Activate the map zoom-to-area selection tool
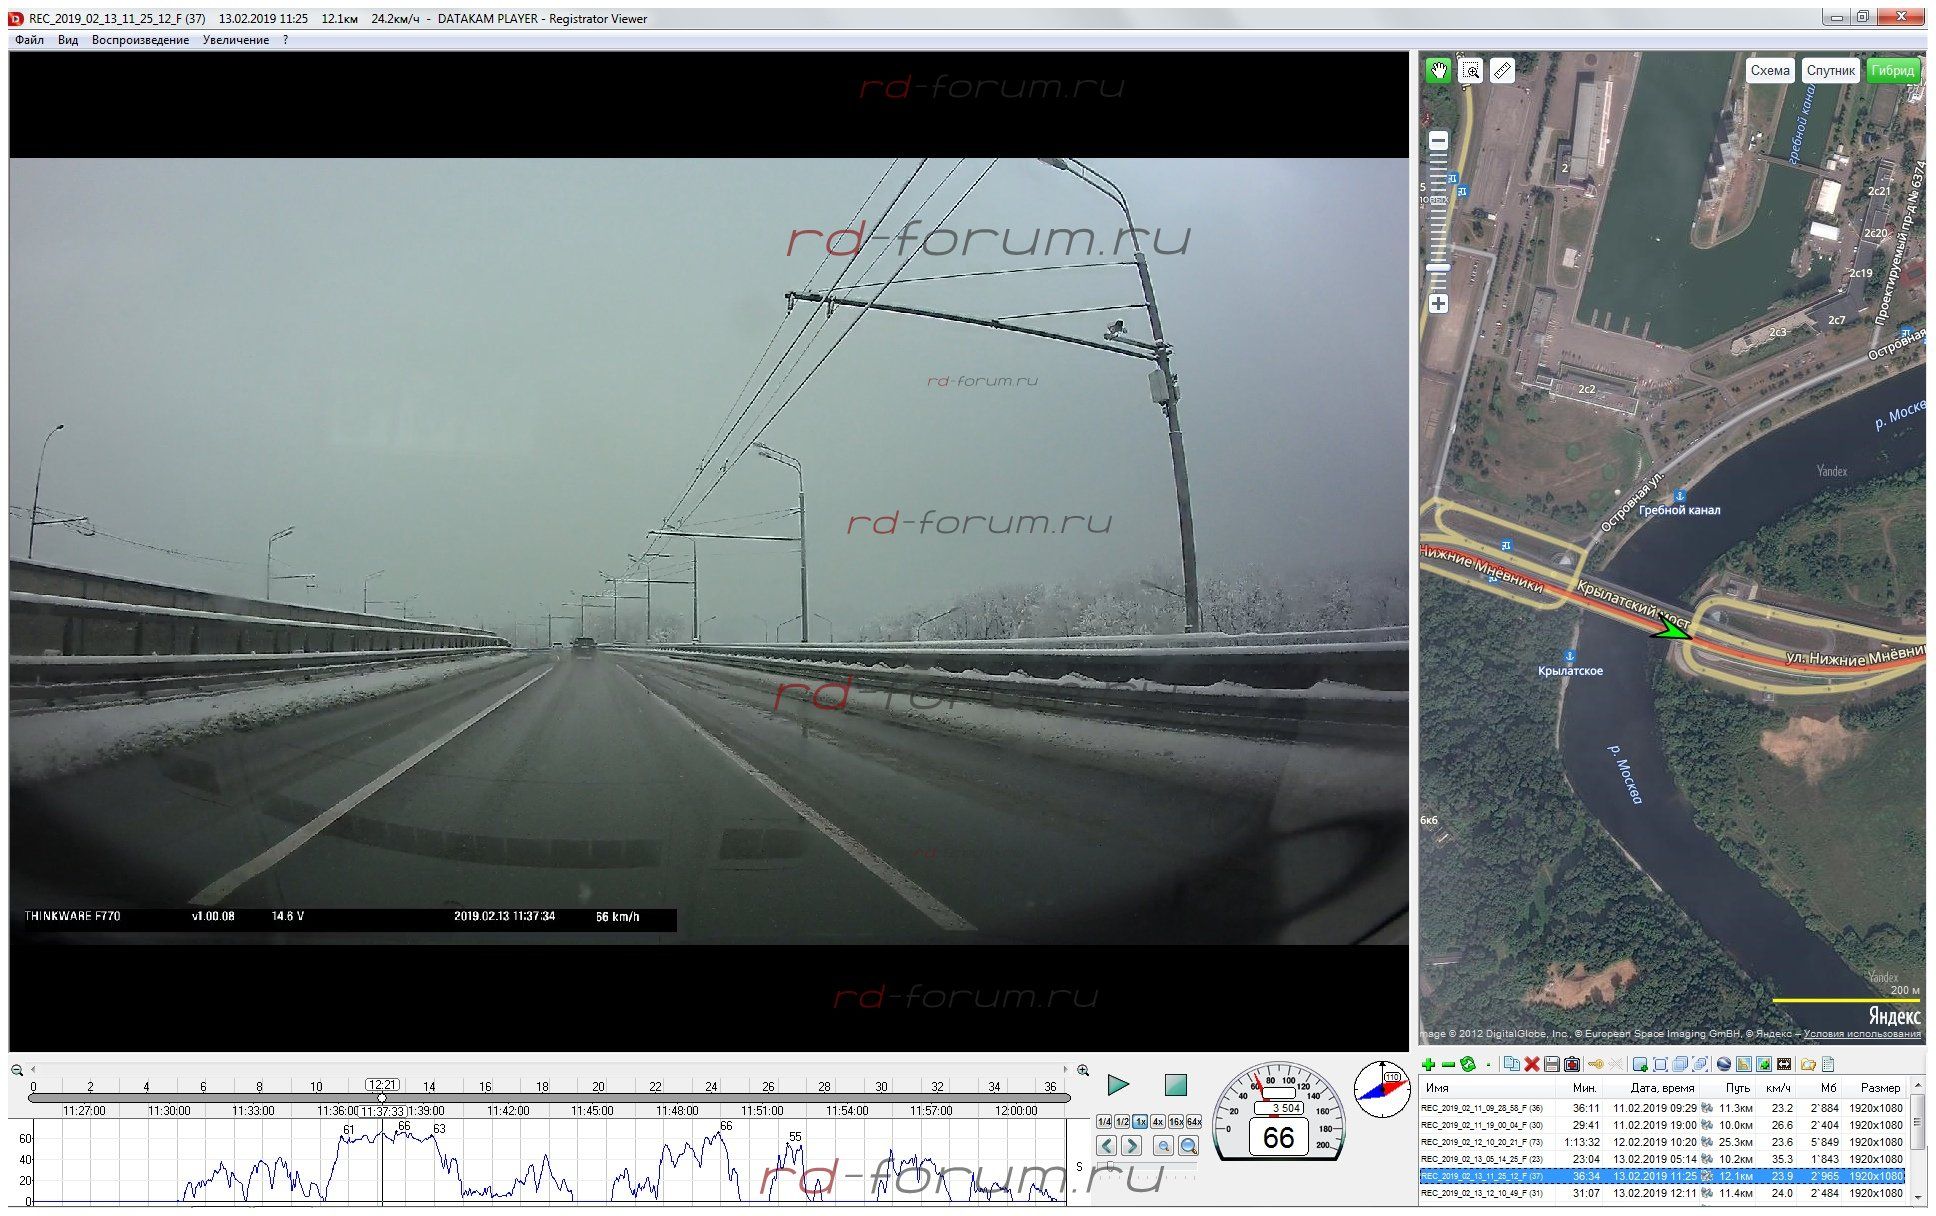Screen dimensions: 1936x1216 pos(1470,70)
